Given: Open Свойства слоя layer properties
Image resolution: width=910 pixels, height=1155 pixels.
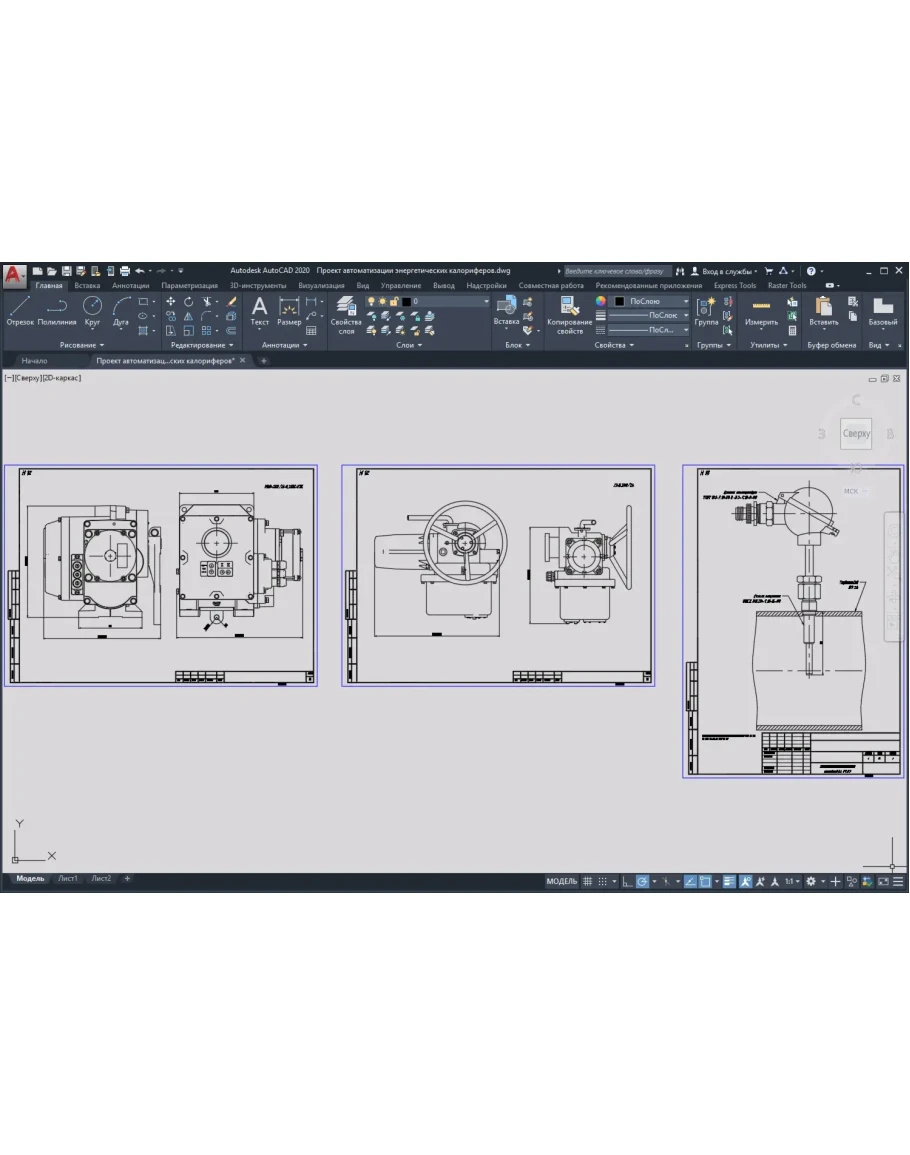Looking at the screenshot, I should (346, 314).
